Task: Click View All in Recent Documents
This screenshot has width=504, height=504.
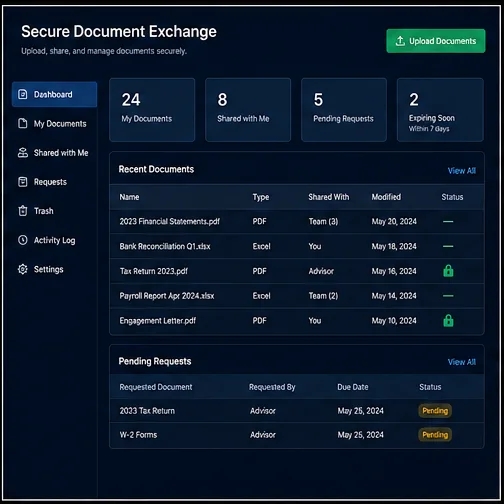Action: [462, 171]
